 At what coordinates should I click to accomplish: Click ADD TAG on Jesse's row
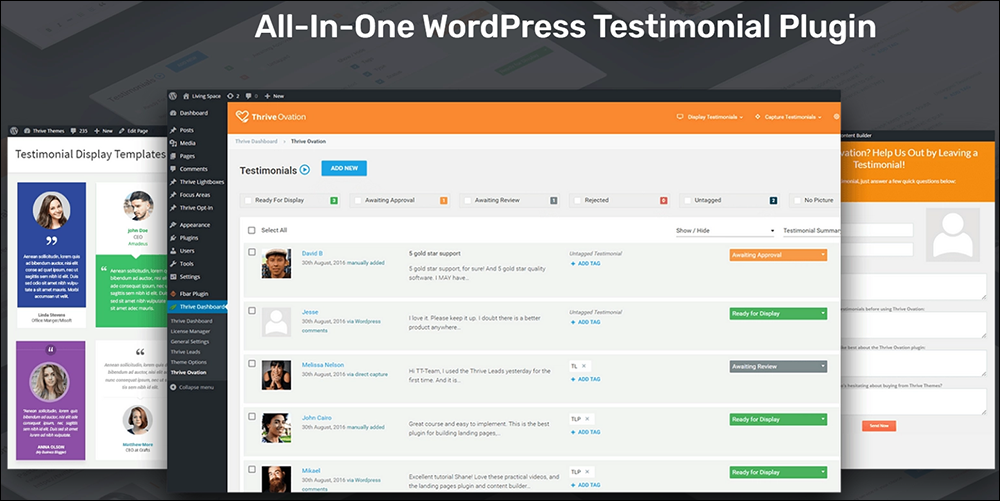(x=585, y=323)
